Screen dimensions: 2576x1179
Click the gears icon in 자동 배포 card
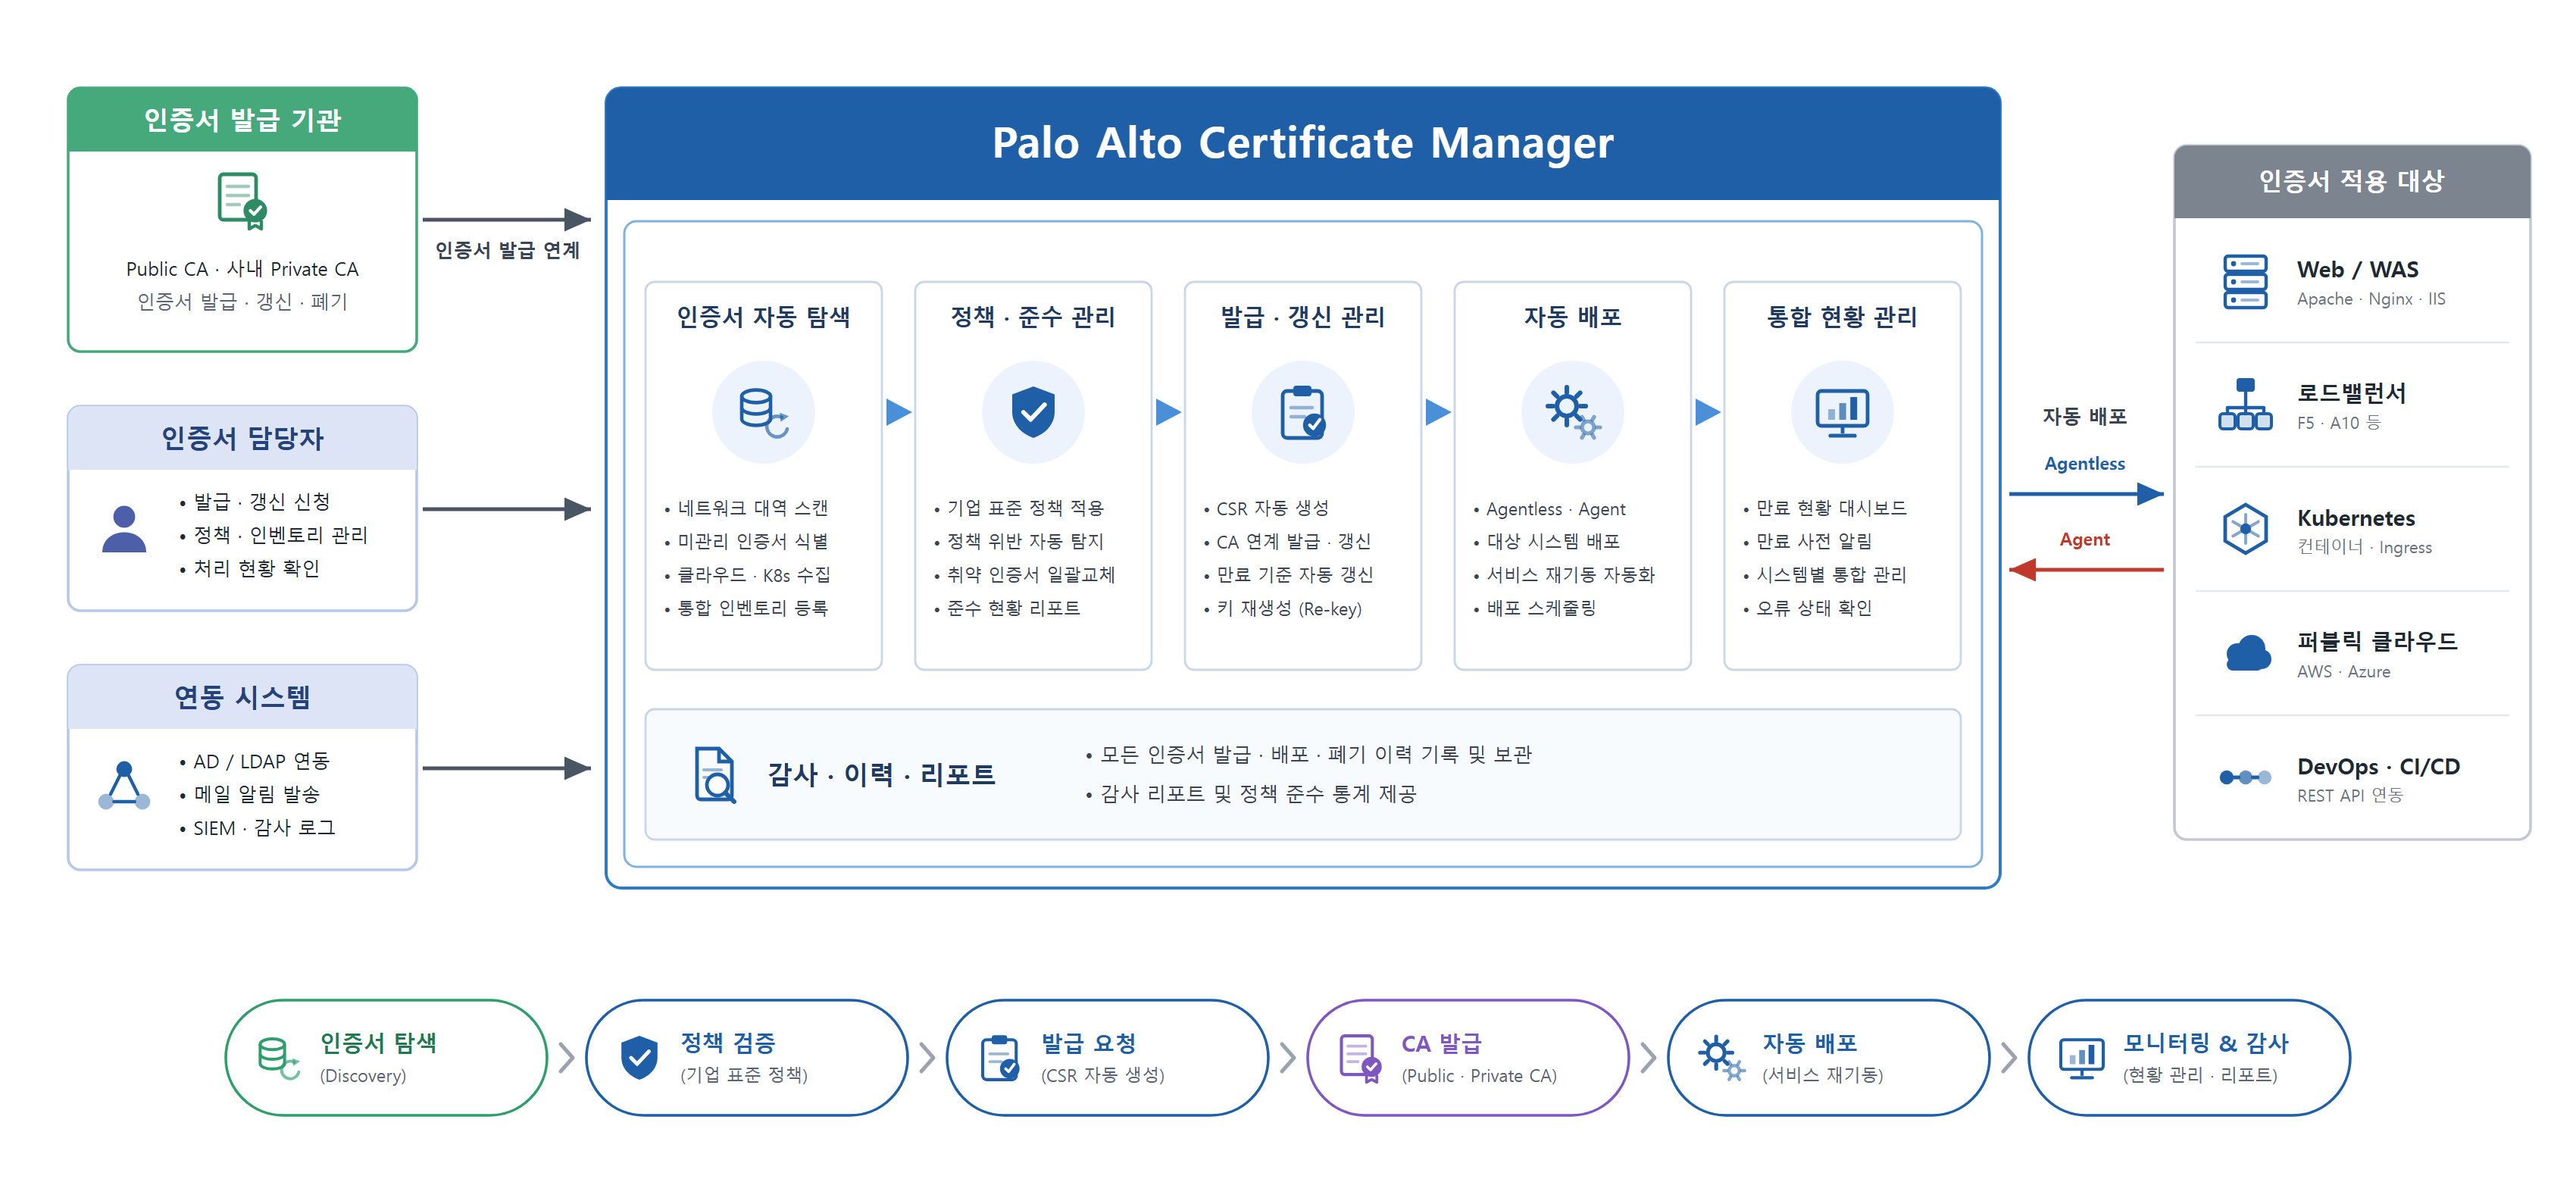1572,412
